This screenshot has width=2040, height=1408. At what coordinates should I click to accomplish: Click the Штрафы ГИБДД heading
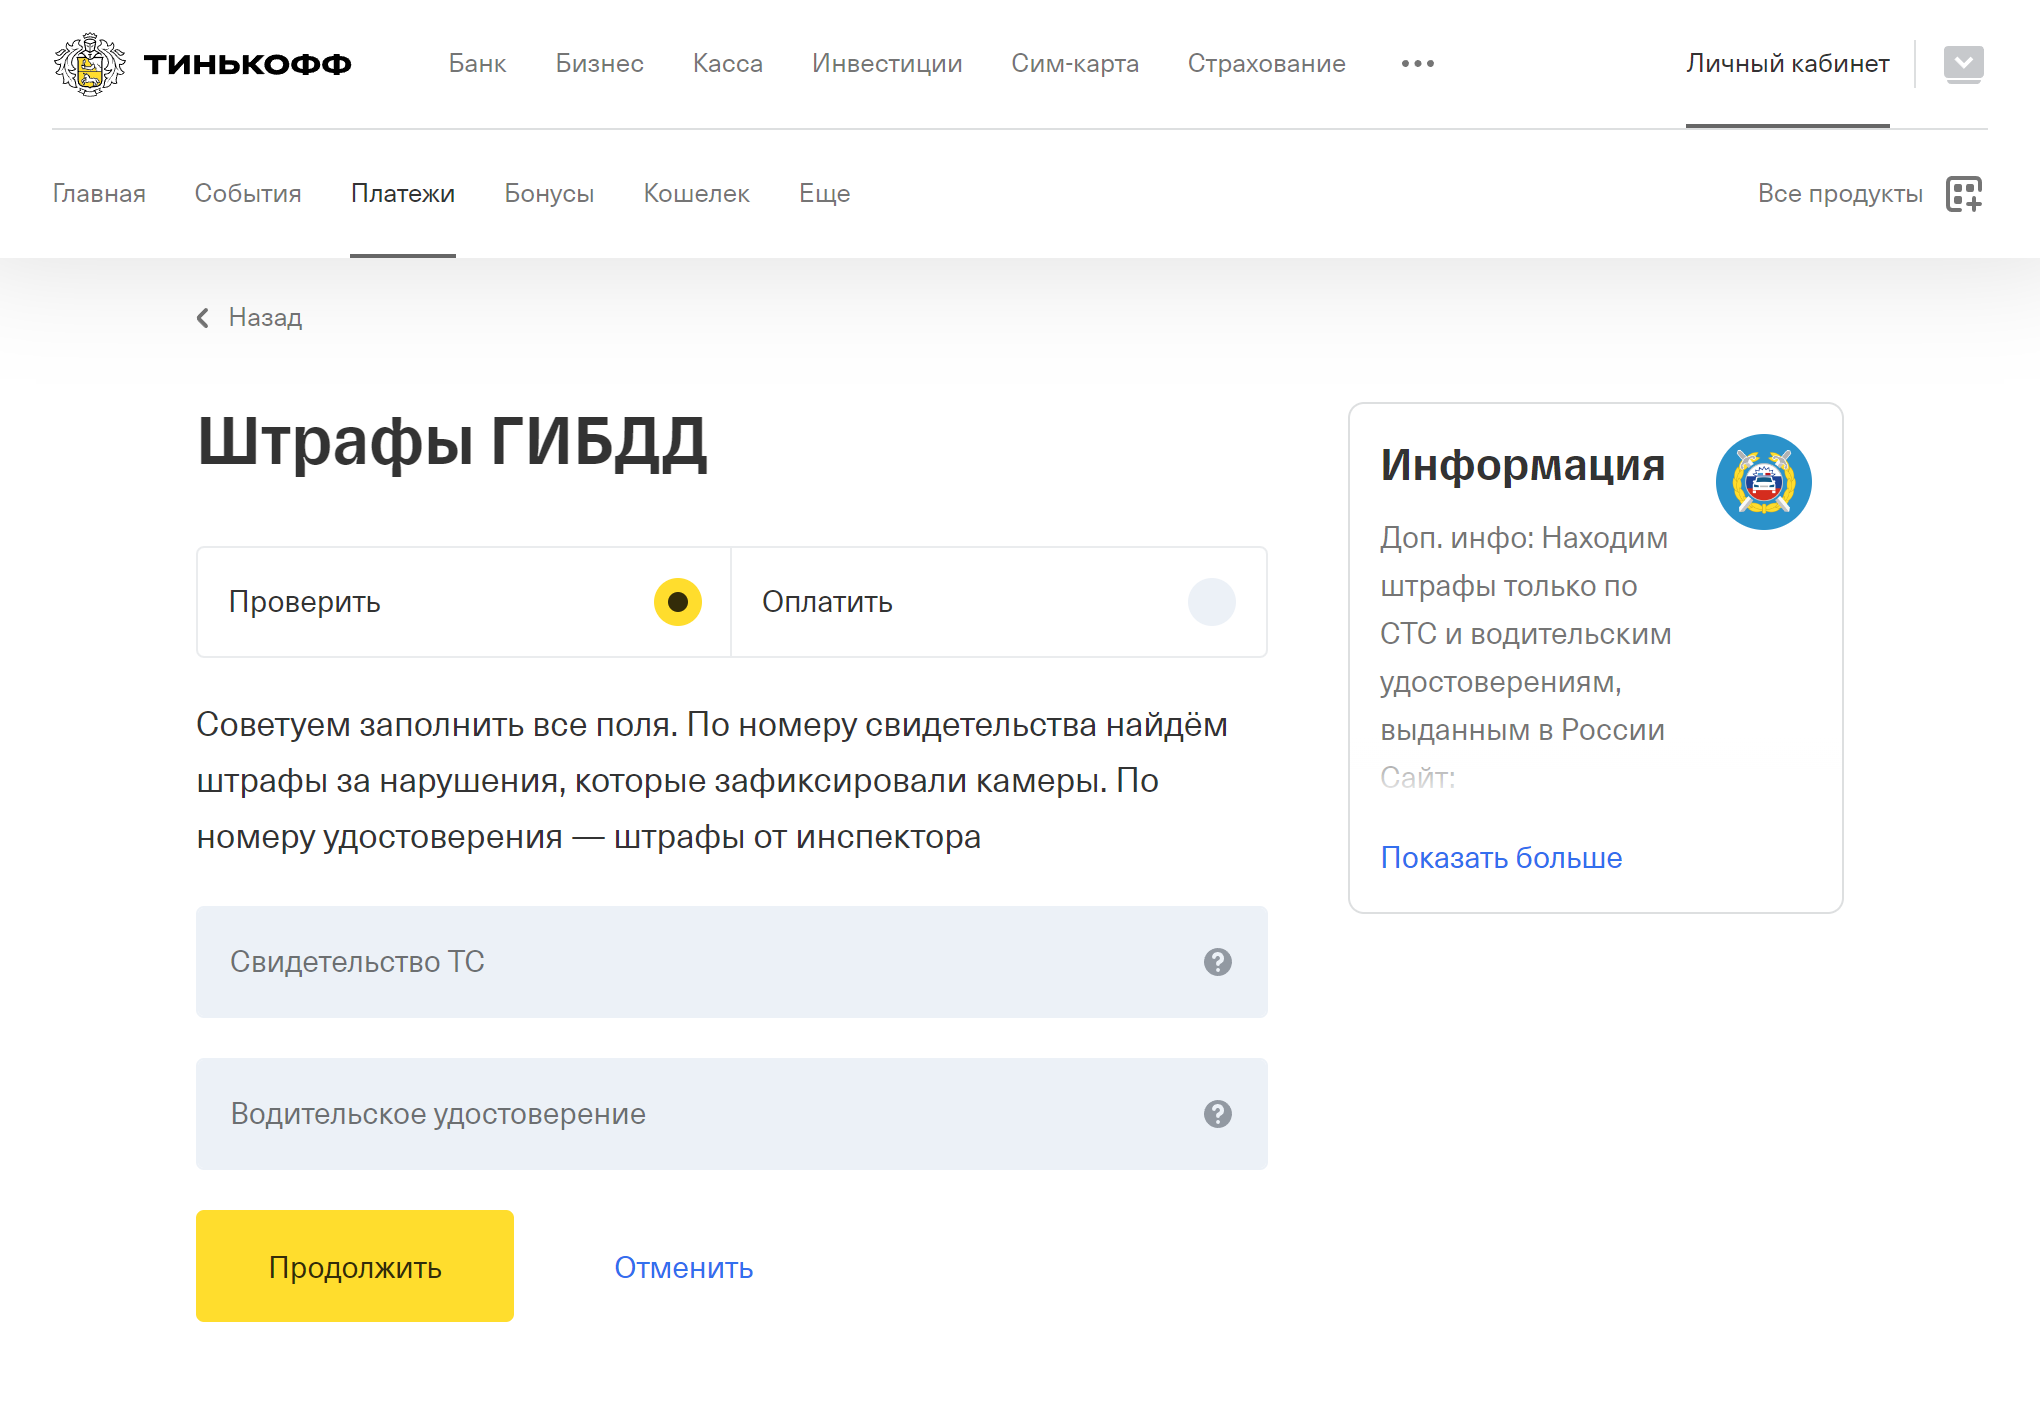point(452,442)
